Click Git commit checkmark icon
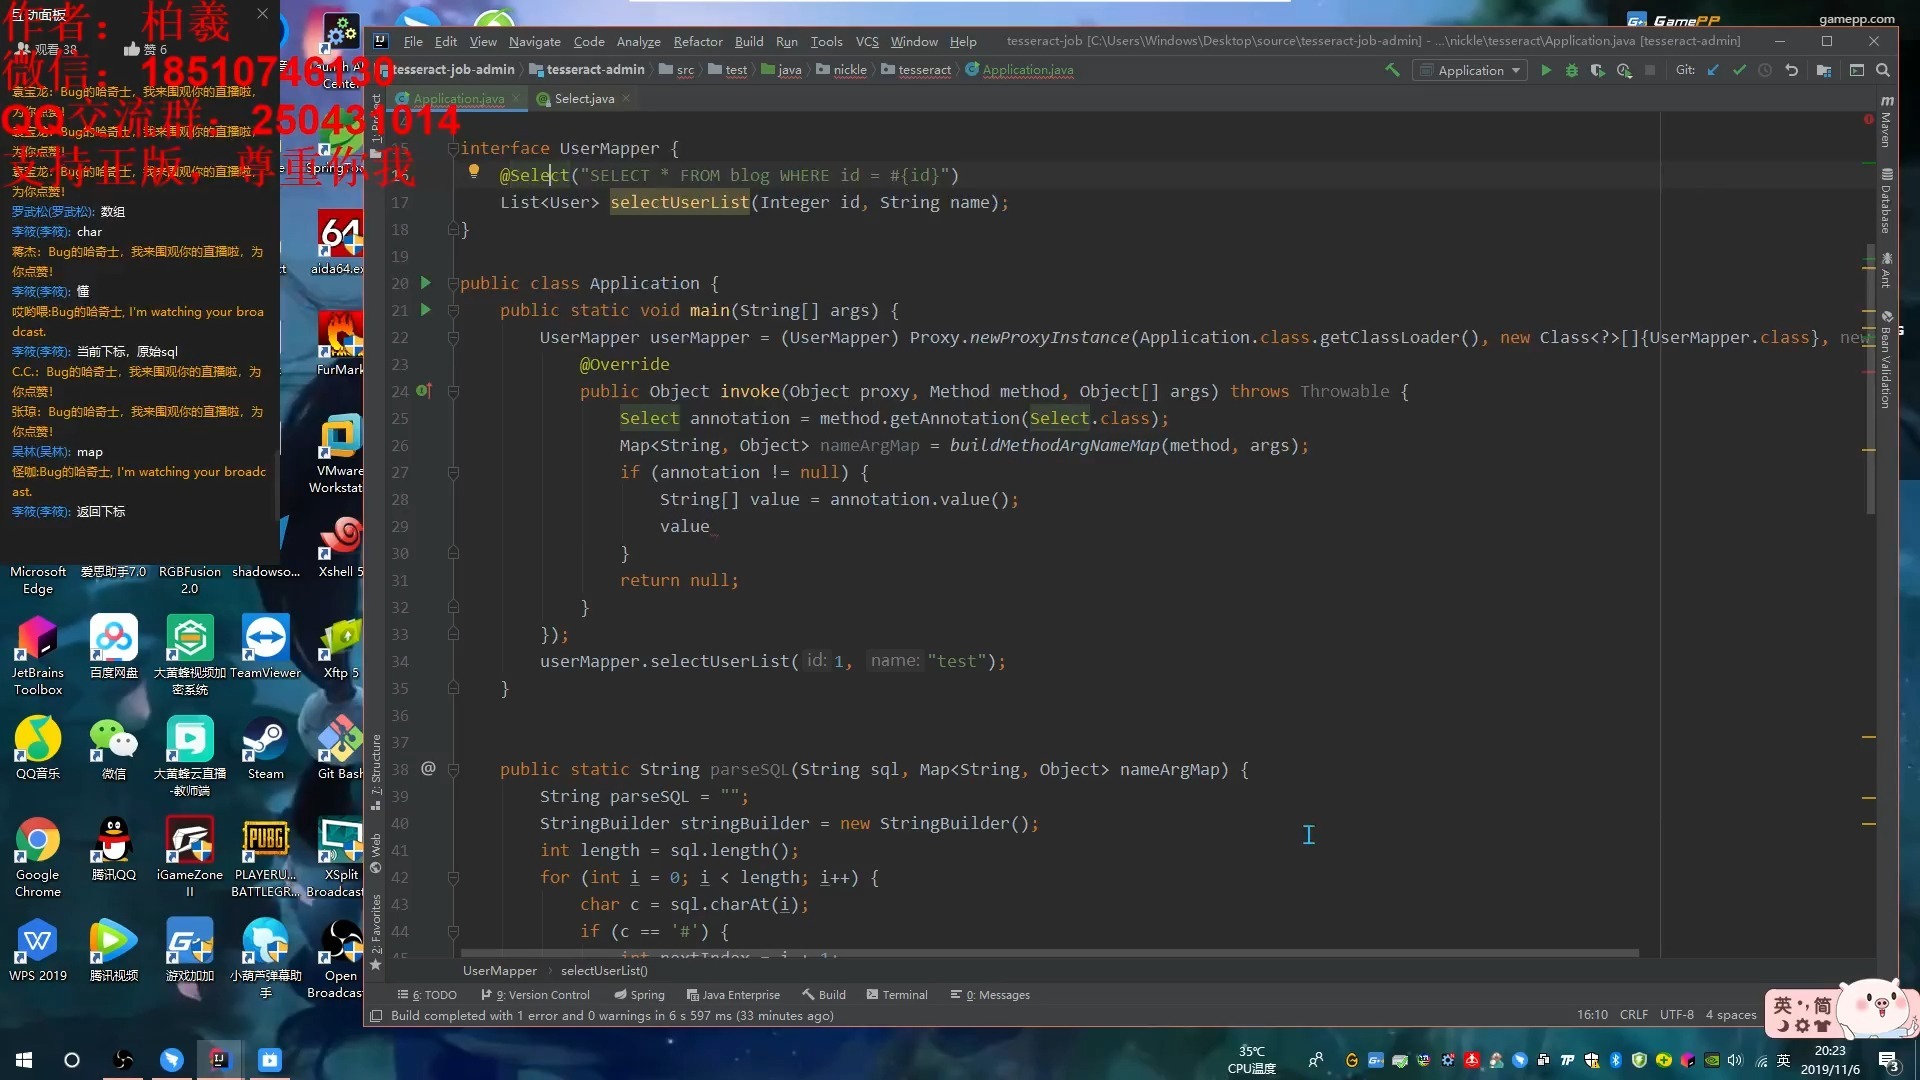Screen dimensions: 1920x1080 click(1739, 70)
